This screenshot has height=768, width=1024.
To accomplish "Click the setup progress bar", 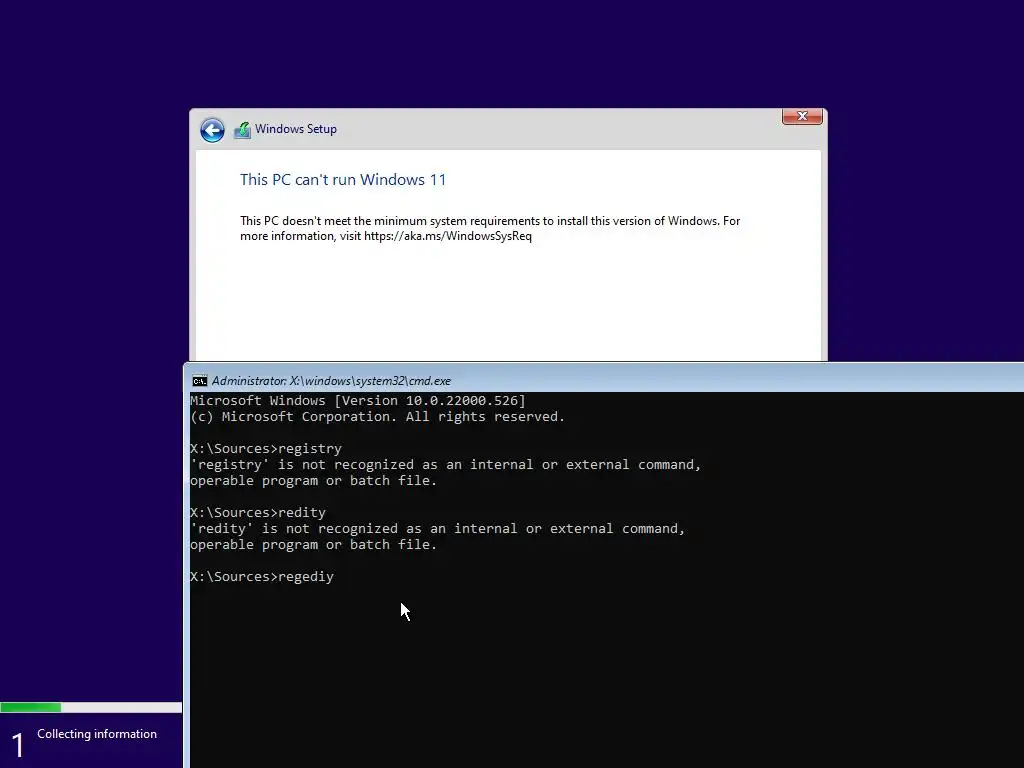I will click(x=91, y=707).
